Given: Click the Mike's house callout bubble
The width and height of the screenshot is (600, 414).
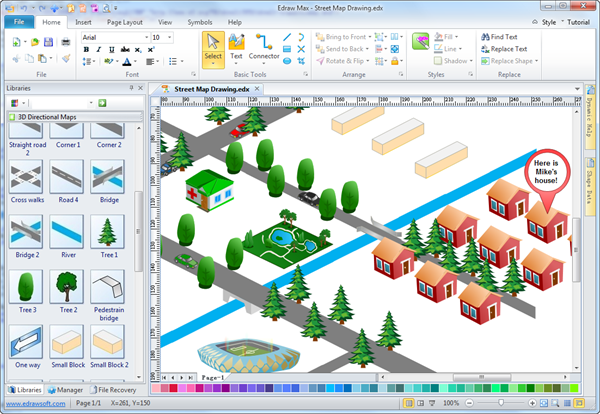Looking at the screenshot, I should point(547,171).
